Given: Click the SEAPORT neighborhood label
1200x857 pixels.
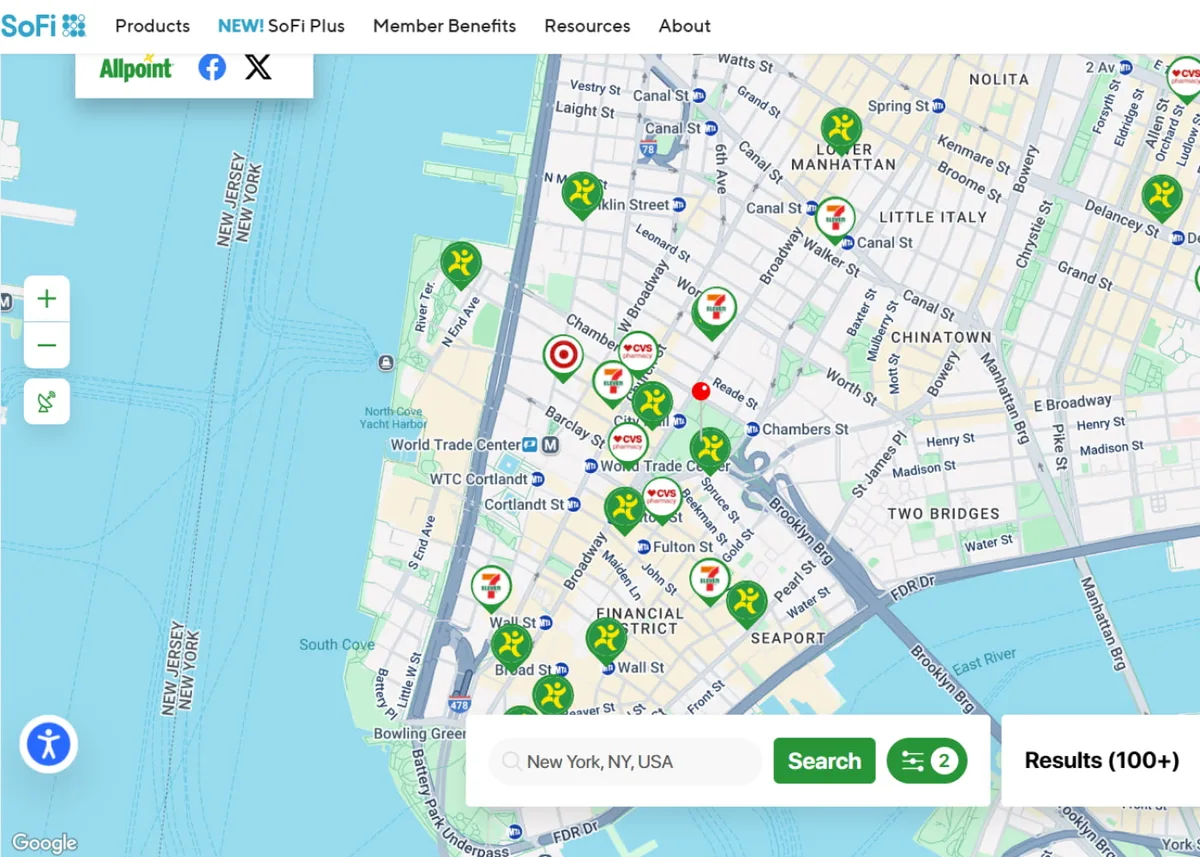Looking at the screenshot, I should click(x=788, y=638).
